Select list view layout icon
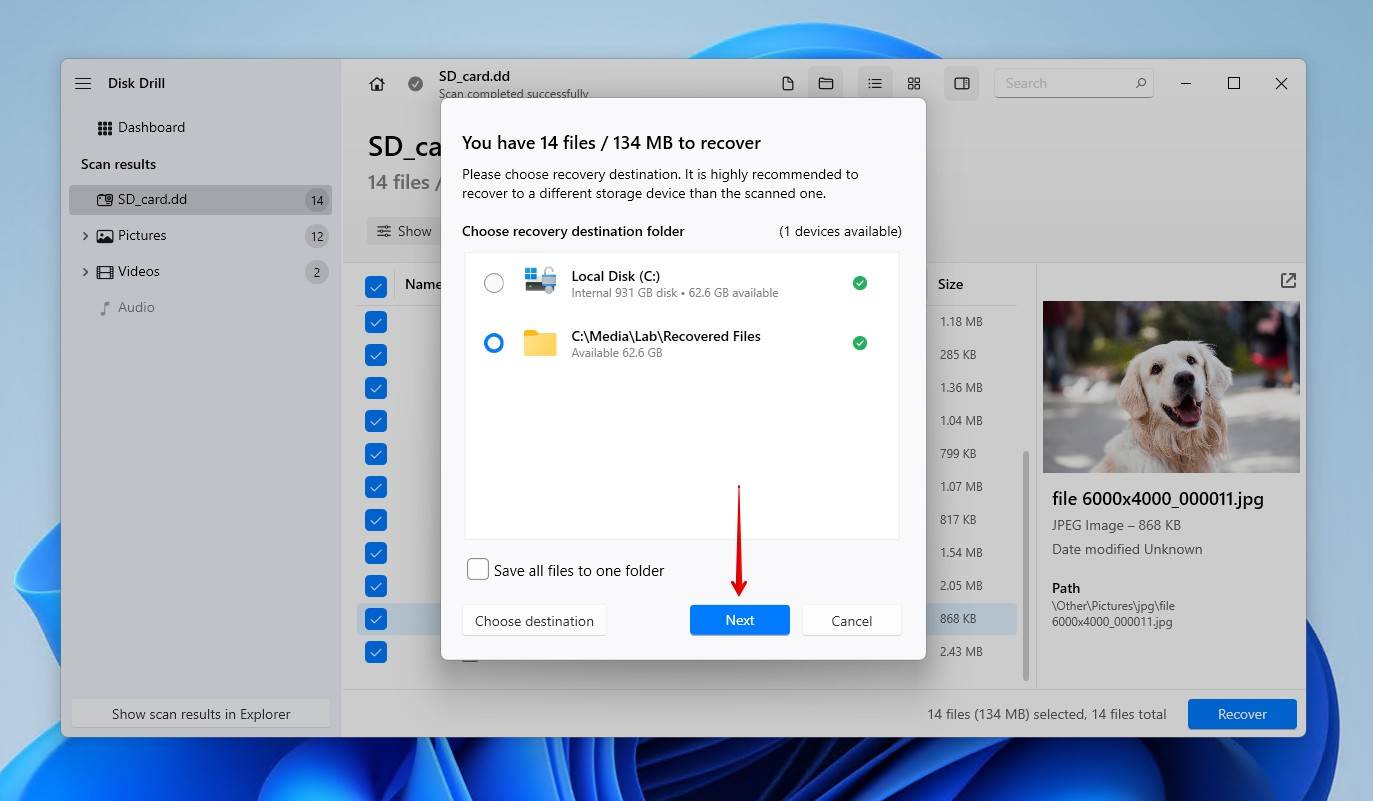Viewport: 1373px width, 801px height. point(875,84)
